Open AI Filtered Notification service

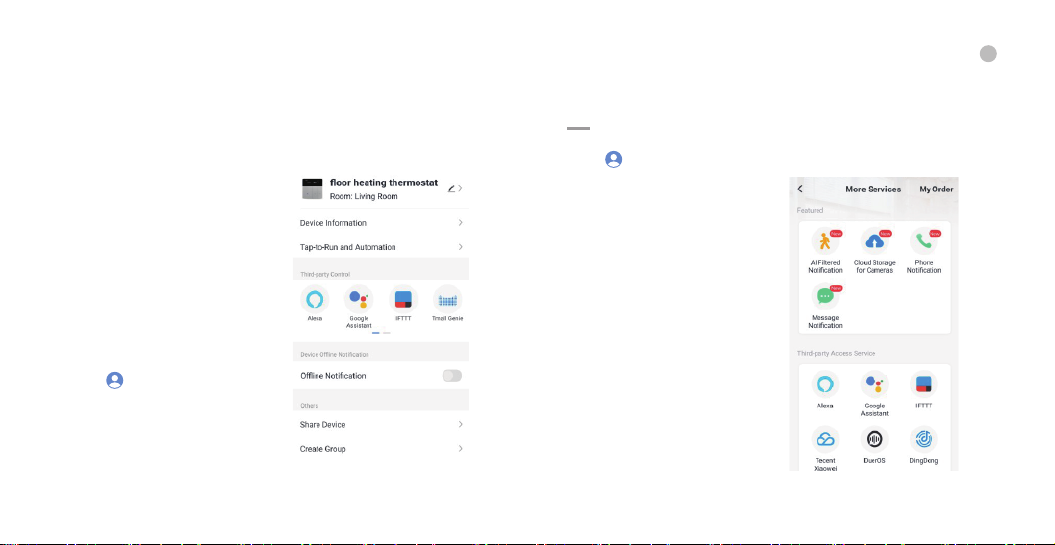point(825,242)
